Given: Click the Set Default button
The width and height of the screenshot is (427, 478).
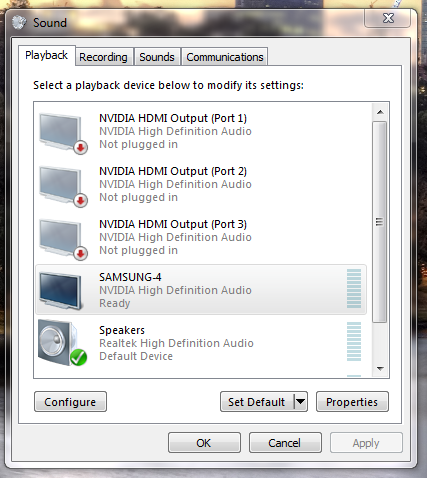Looking at the screenshot, I should click(x=257, y=402).
